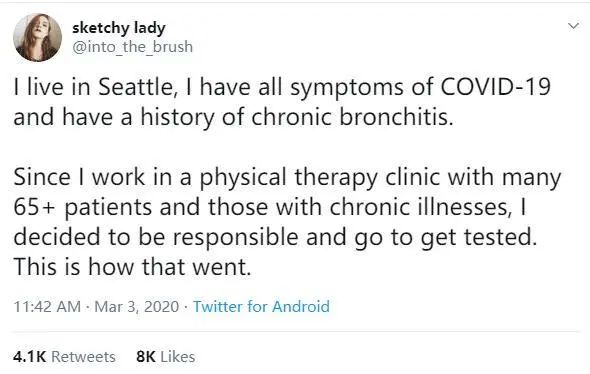
Task: Open the Twitter for Android link
Action: click(x=261, y=306)
